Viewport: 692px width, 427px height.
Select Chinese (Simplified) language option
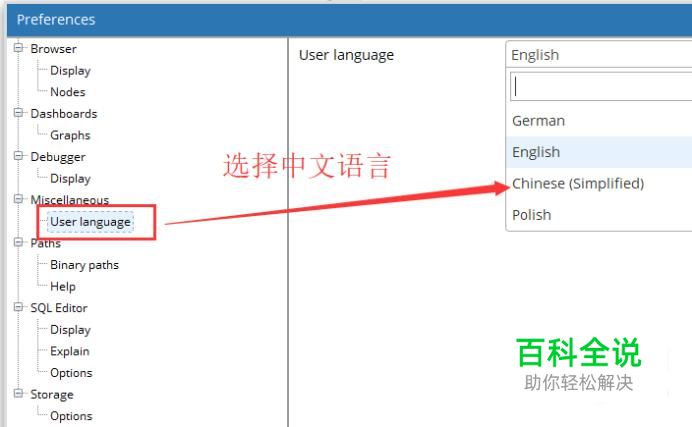coord(599,184)
